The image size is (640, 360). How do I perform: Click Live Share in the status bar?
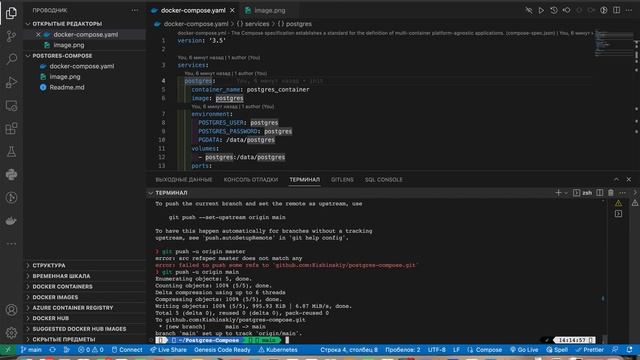coord(168,350)
